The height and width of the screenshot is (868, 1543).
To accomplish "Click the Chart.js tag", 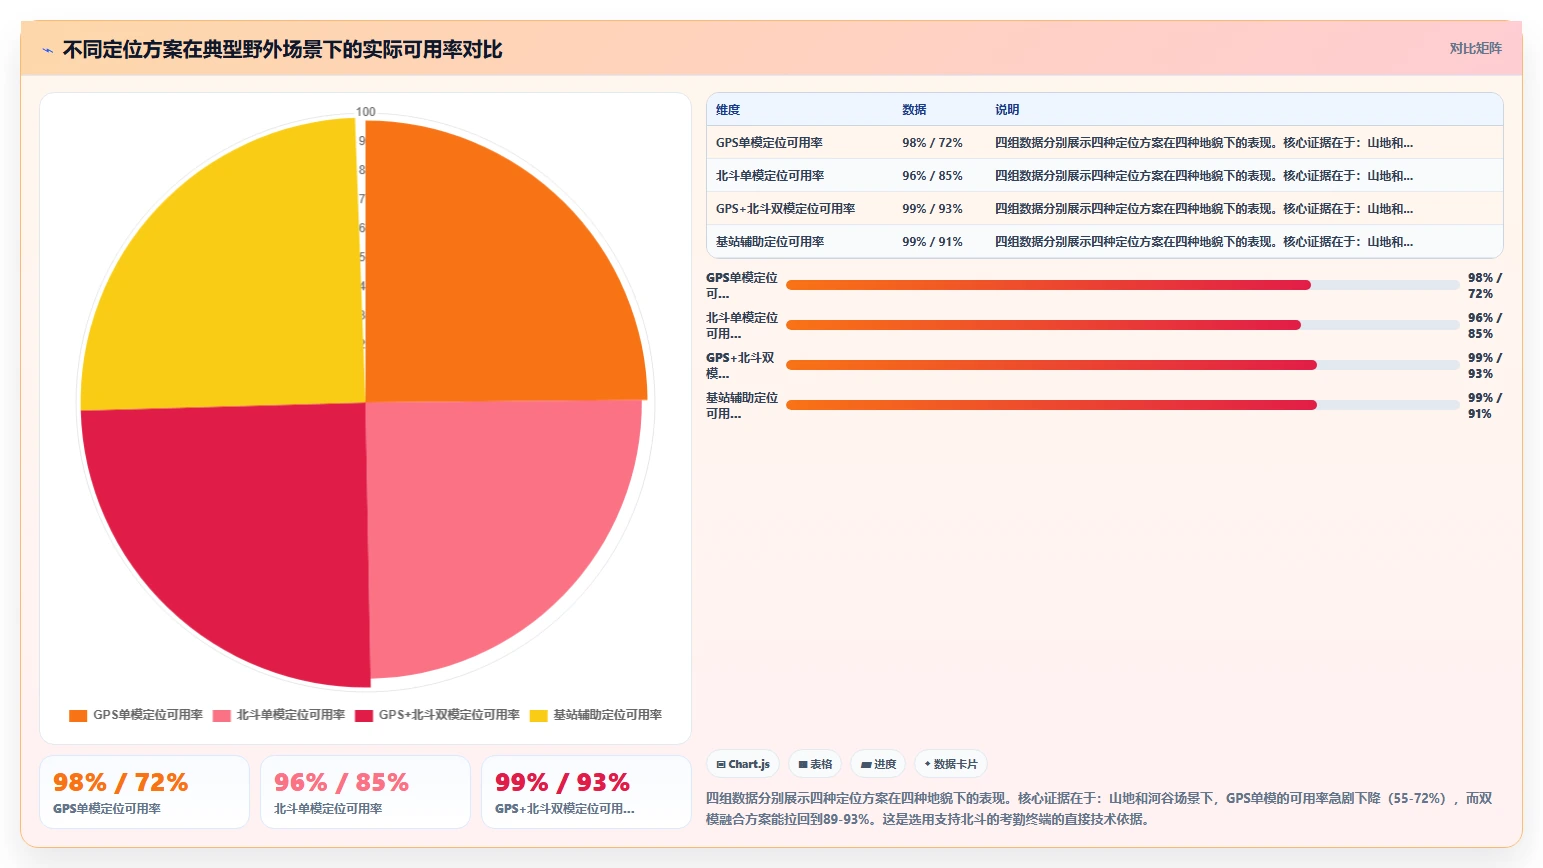I will click(743, 764).
